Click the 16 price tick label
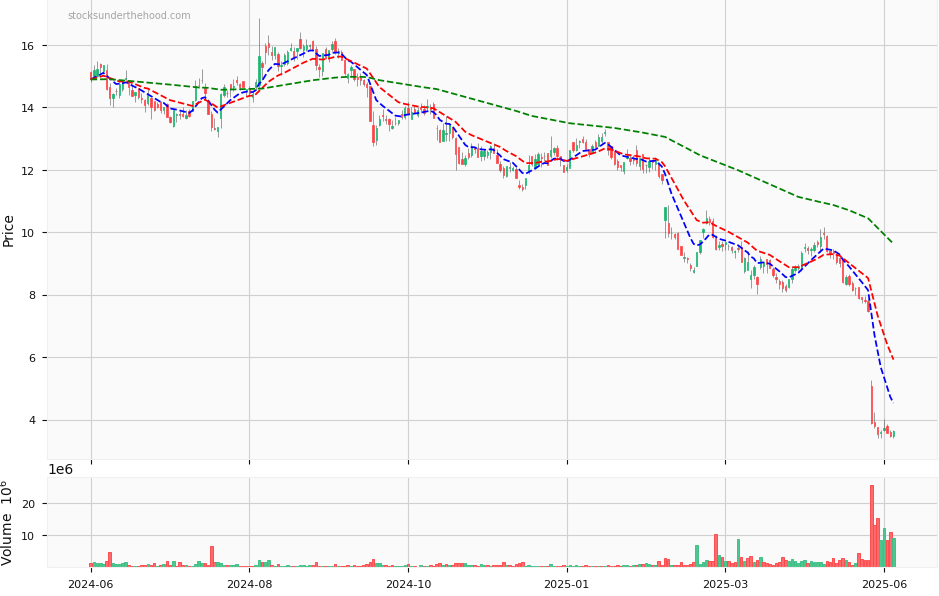This screenshot has height=596, width=939. [28, 46]
